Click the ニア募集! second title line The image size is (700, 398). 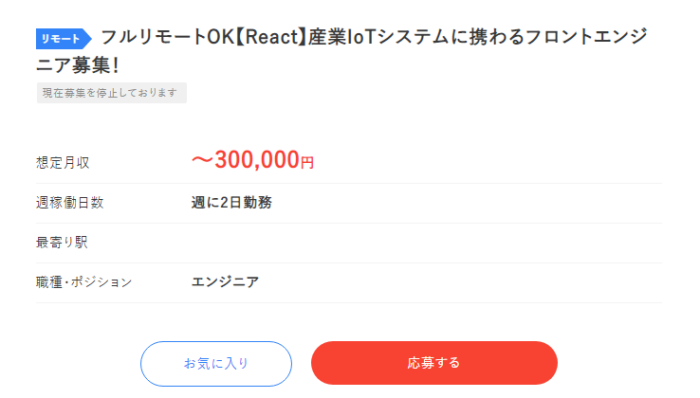pos(78,66)
